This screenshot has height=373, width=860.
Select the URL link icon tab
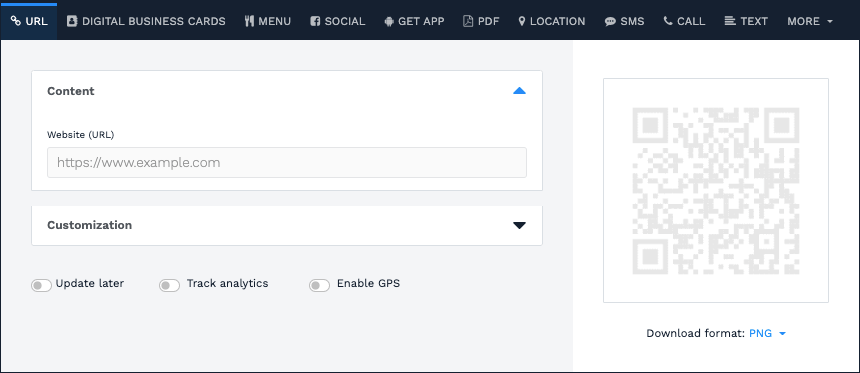point(29,21)
